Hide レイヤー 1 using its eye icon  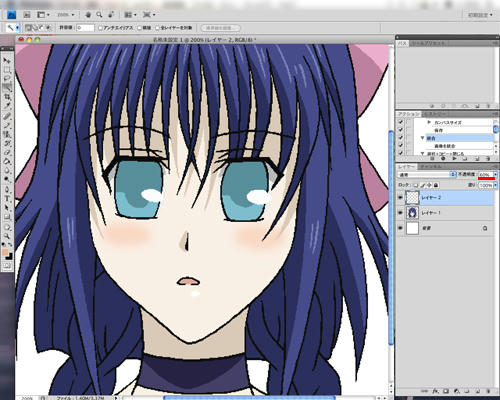point(400,213)
